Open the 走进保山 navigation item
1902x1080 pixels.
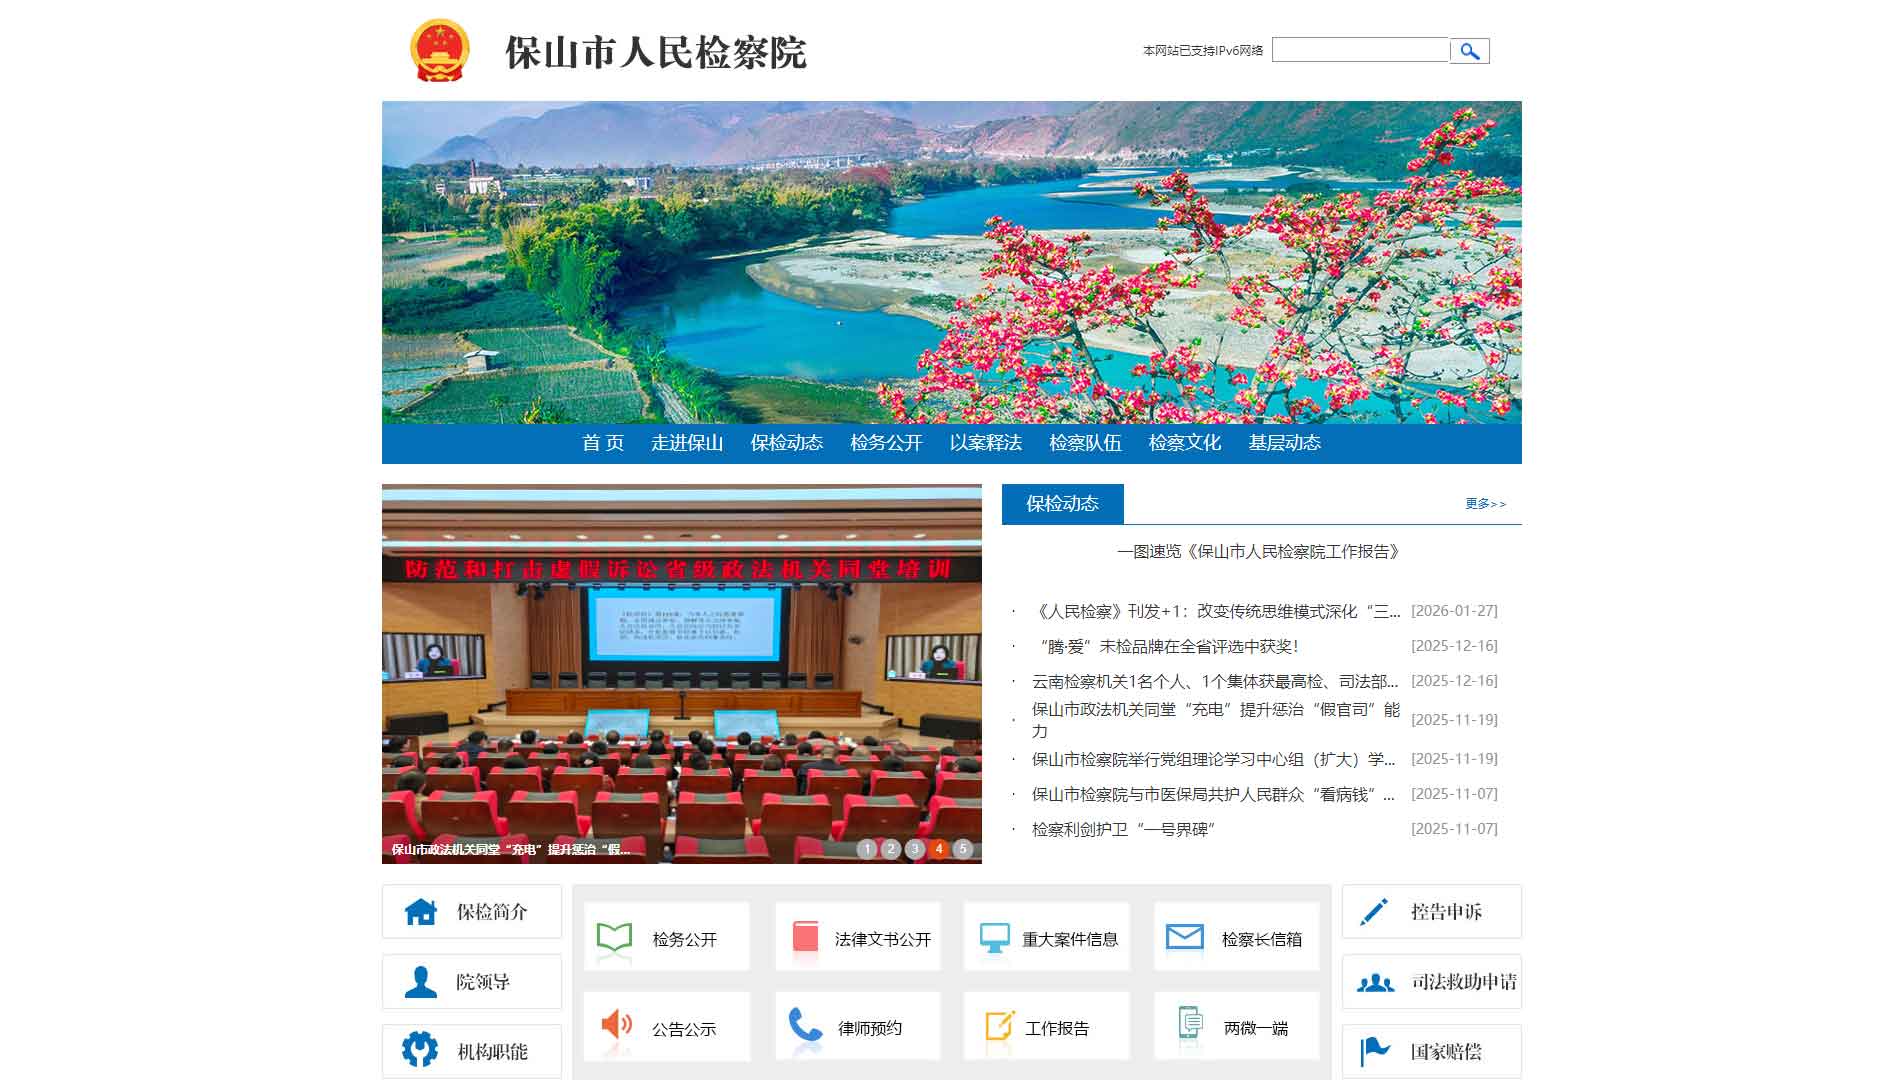(x=687, y=443)
